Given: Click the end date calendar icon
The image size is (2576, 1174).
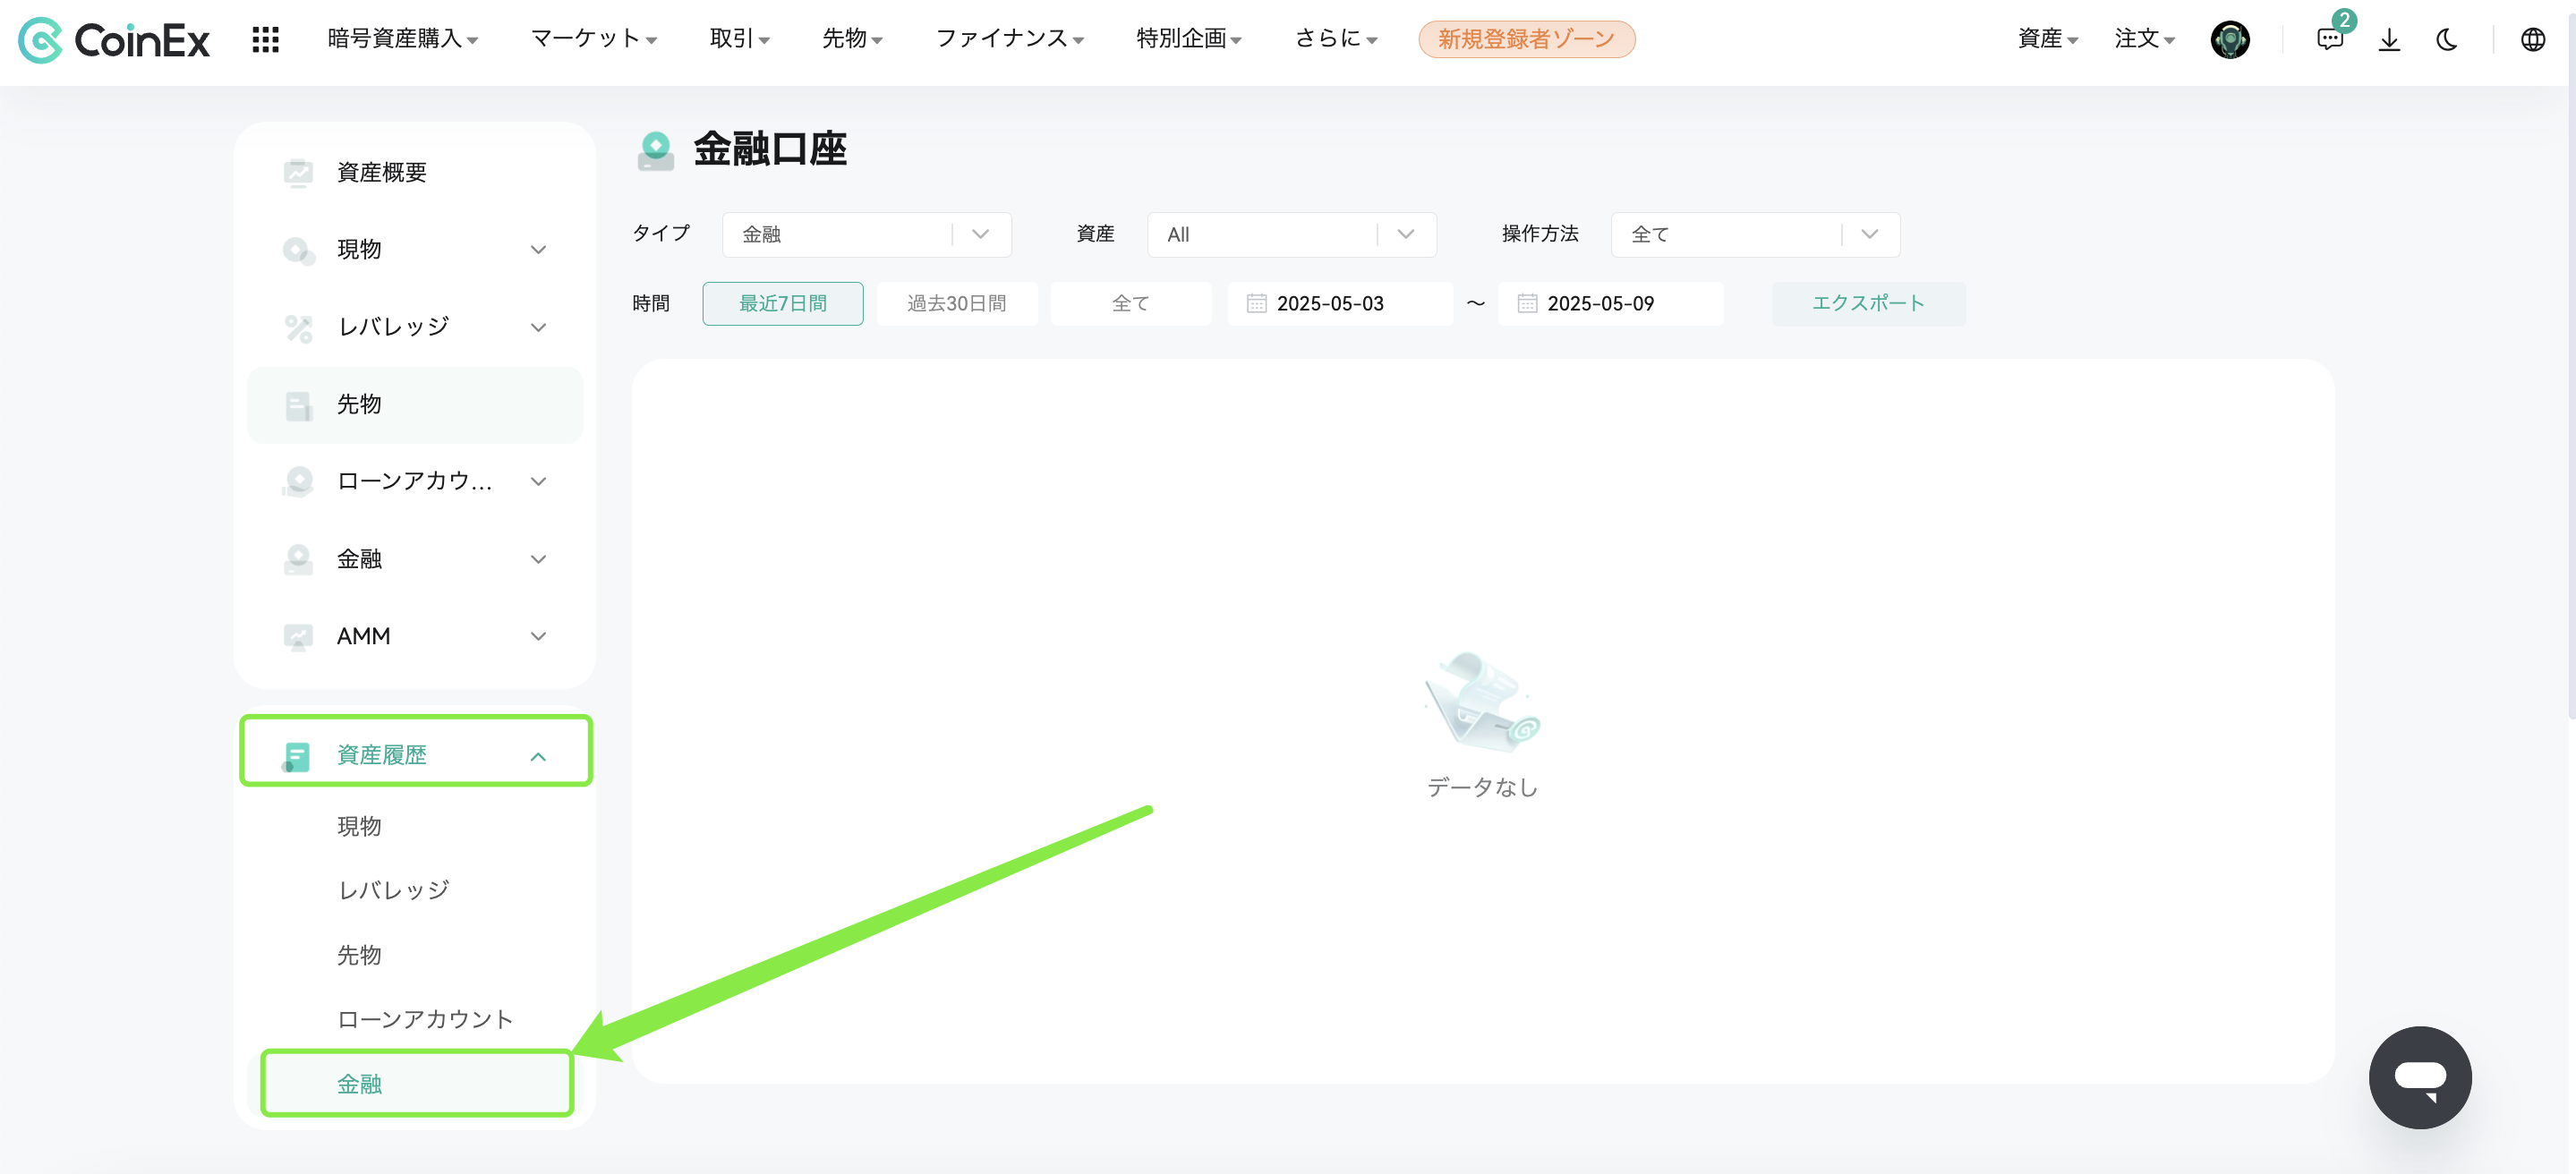Looking at the screenshot, I should pyautogui.click(x=1526, y=303).
